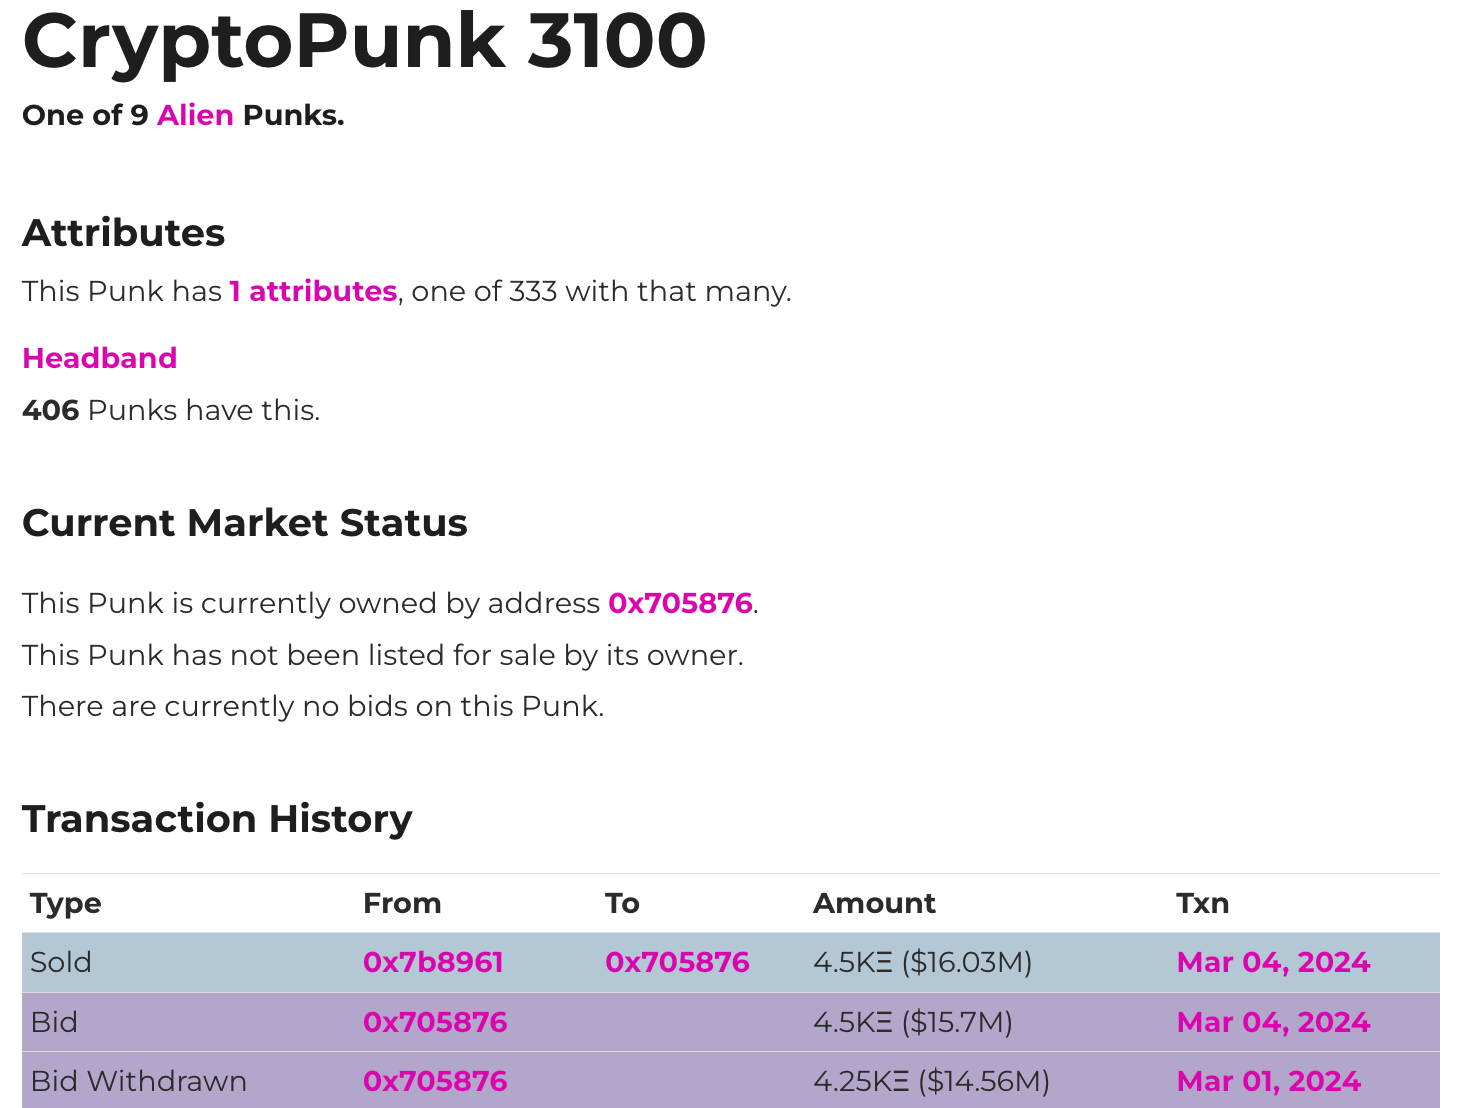Click the Transaction History heading

point(217,819)
